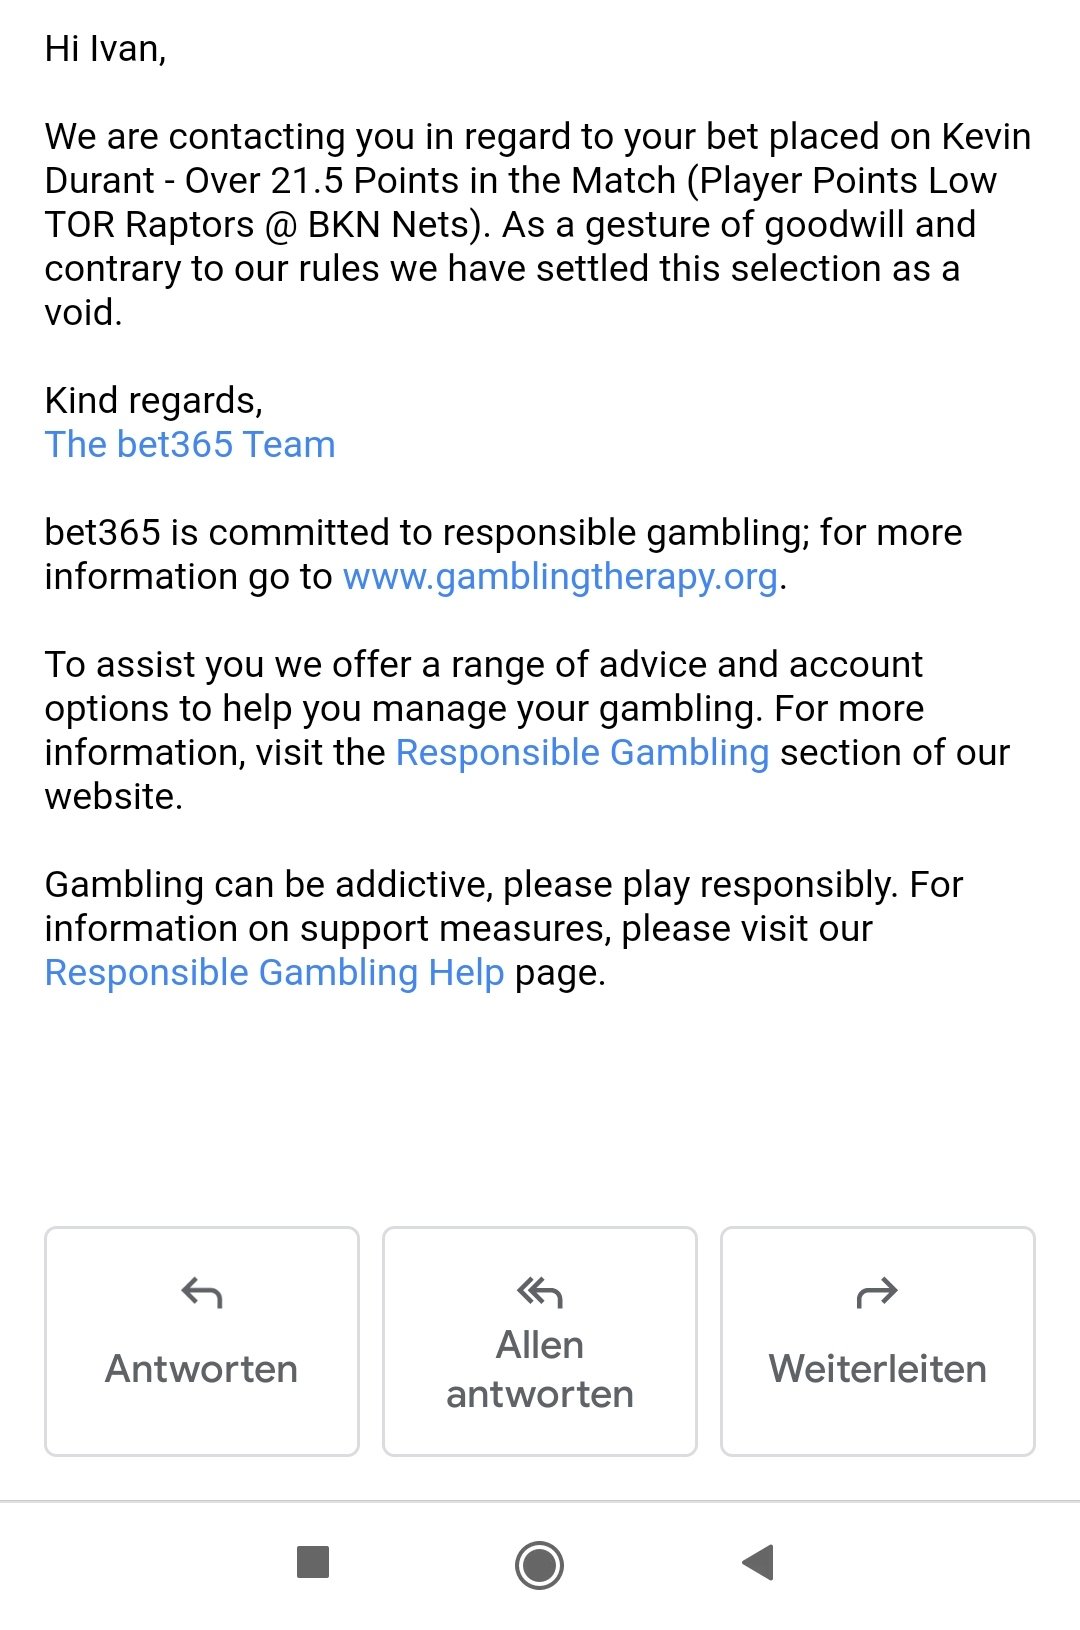Click the Allen antworten button text

pyautogui.click(x=540, y=1369)
